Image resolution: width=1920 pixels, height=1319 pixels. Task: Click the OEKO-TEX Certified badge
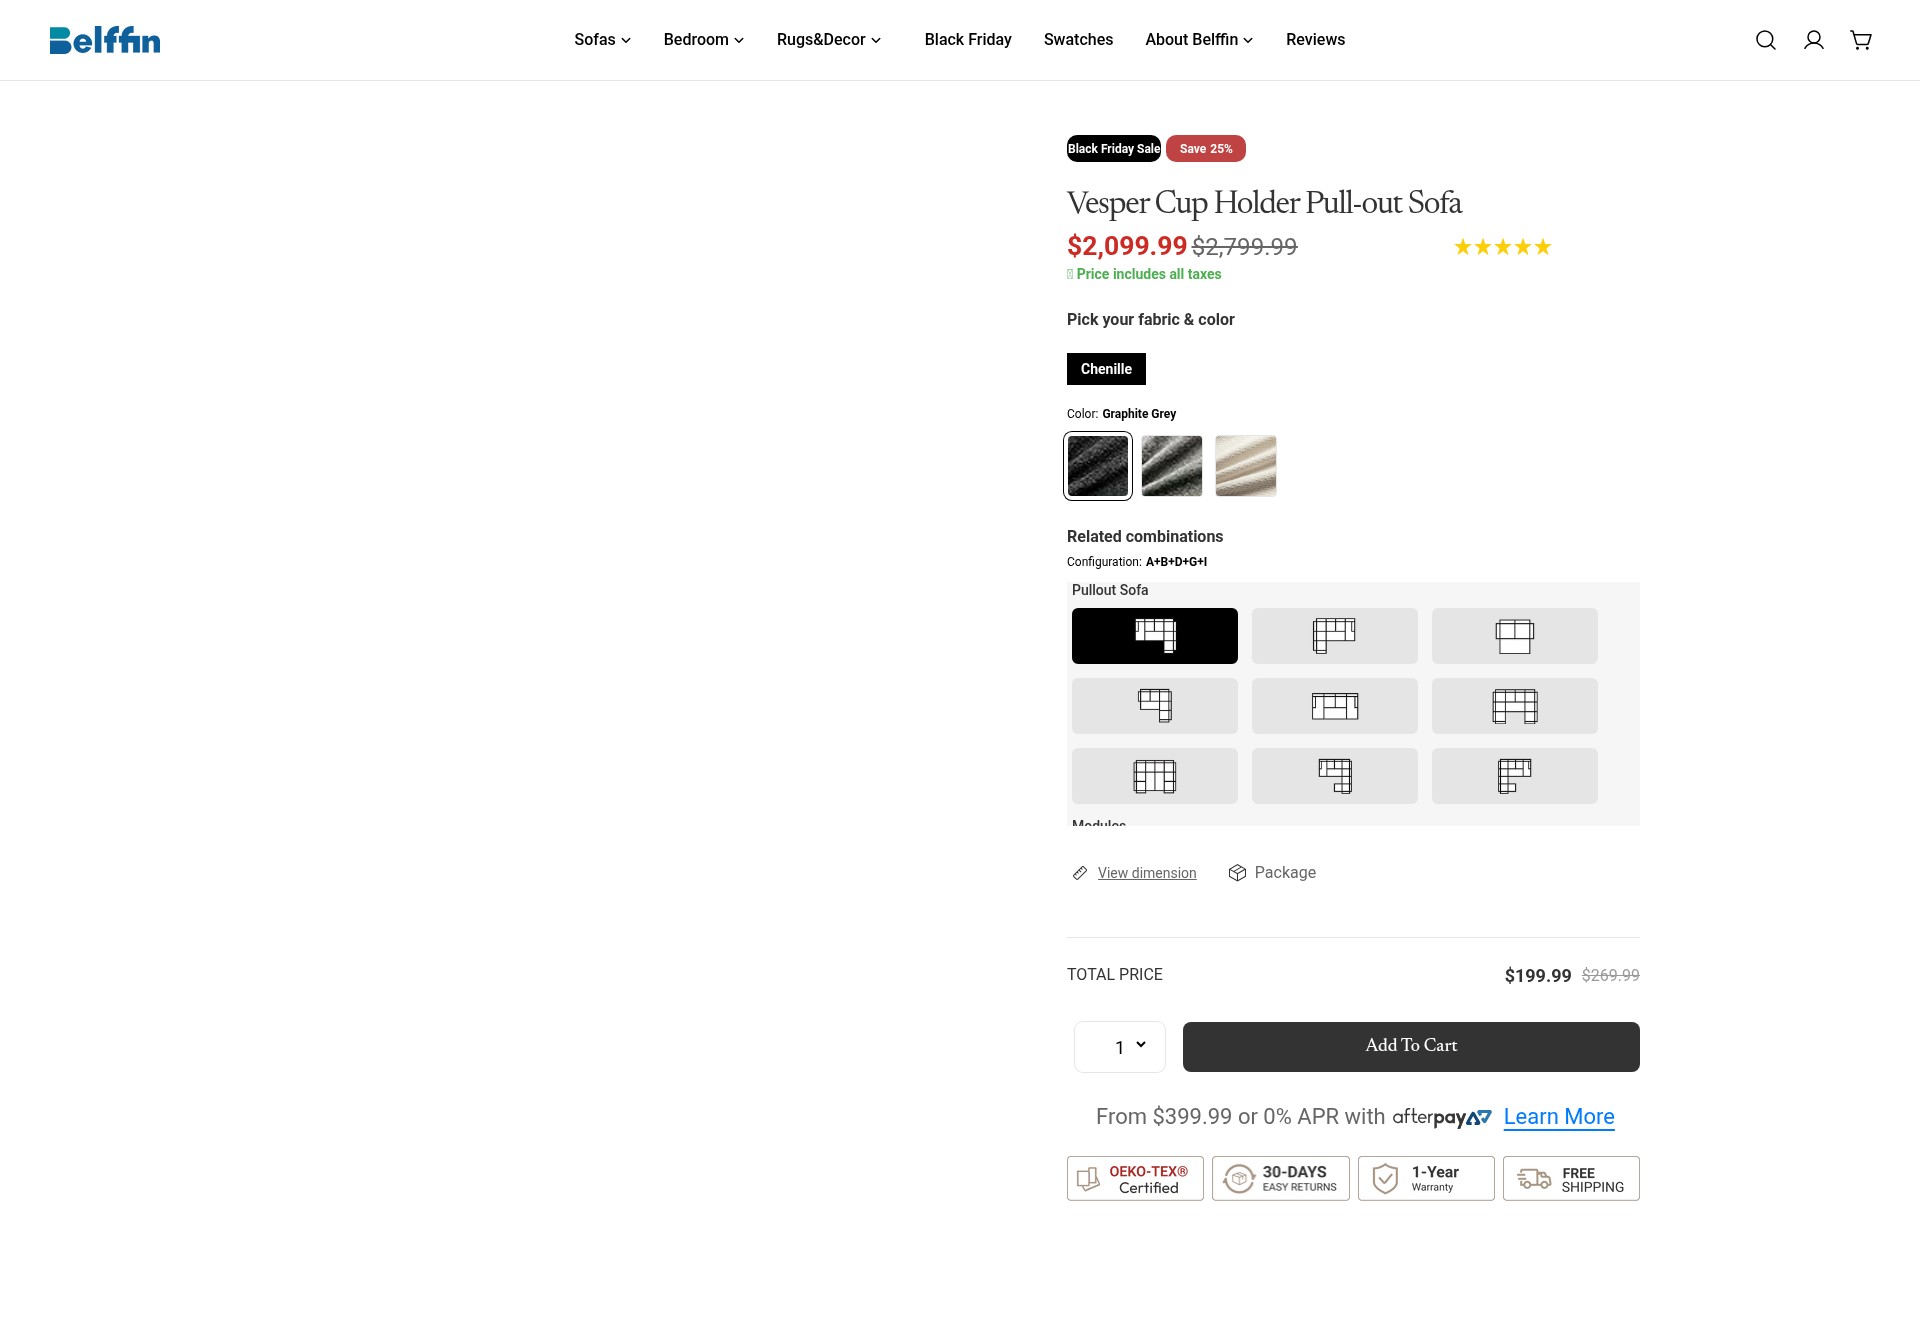pos(1135,1178)
